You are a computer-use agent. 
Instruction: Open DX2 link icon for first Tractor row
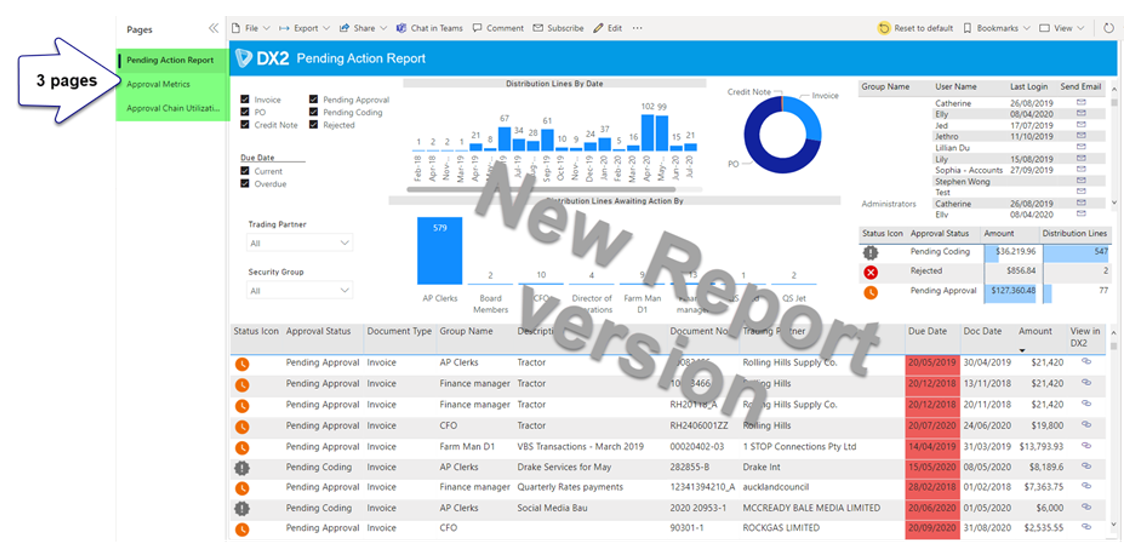pos(1086,362)
